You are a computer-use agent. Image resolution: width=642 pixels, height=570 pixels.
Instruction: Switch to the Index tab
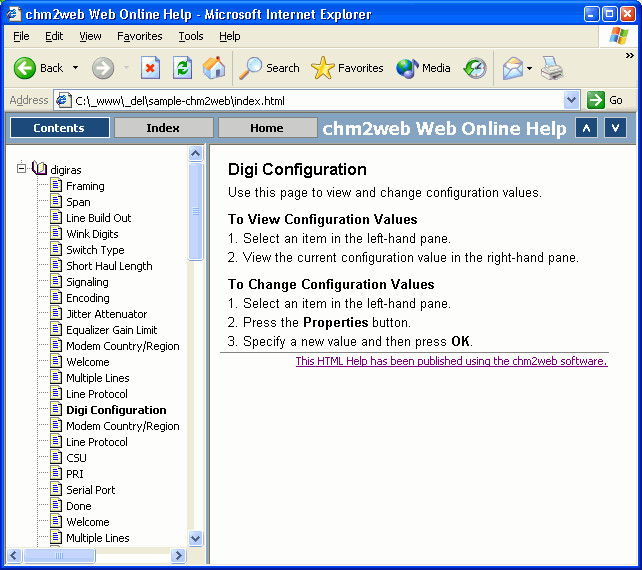point(163,128)
